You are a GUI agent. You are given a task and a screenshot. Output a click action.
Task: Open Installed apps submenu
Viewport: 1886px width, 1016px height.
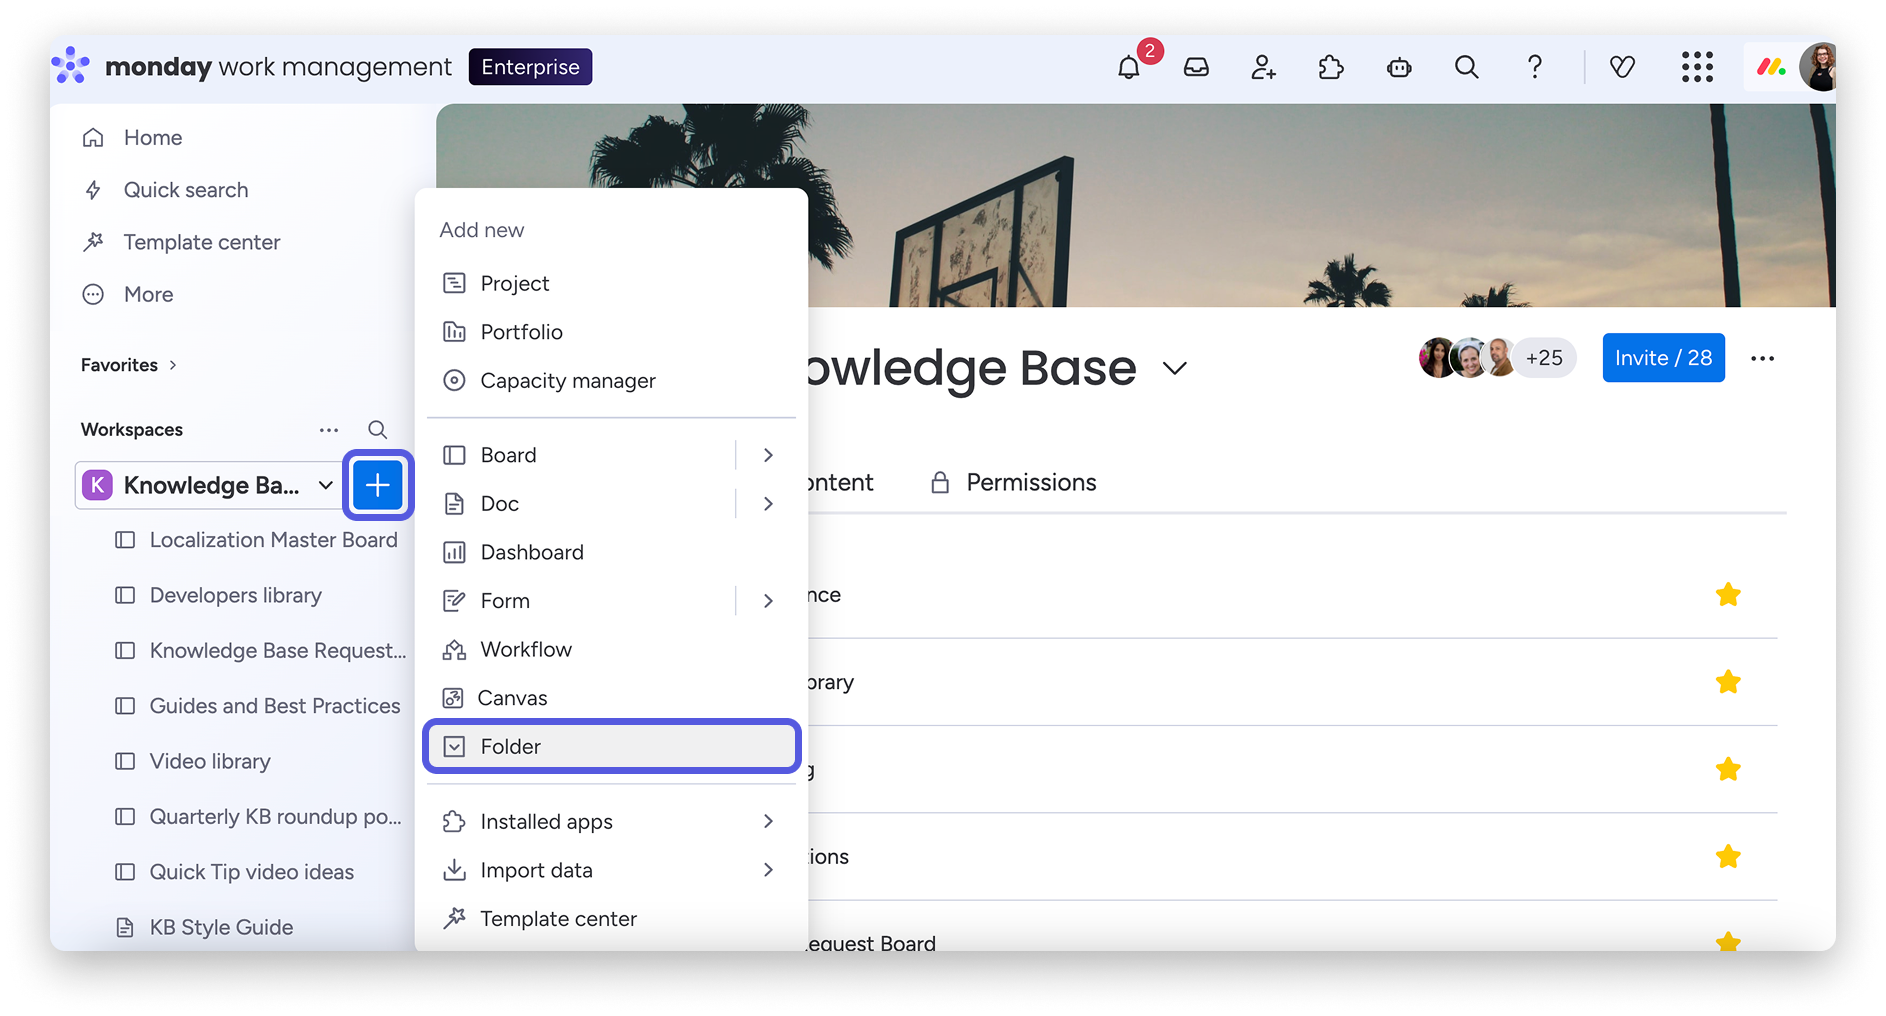[x=611, y=822]
